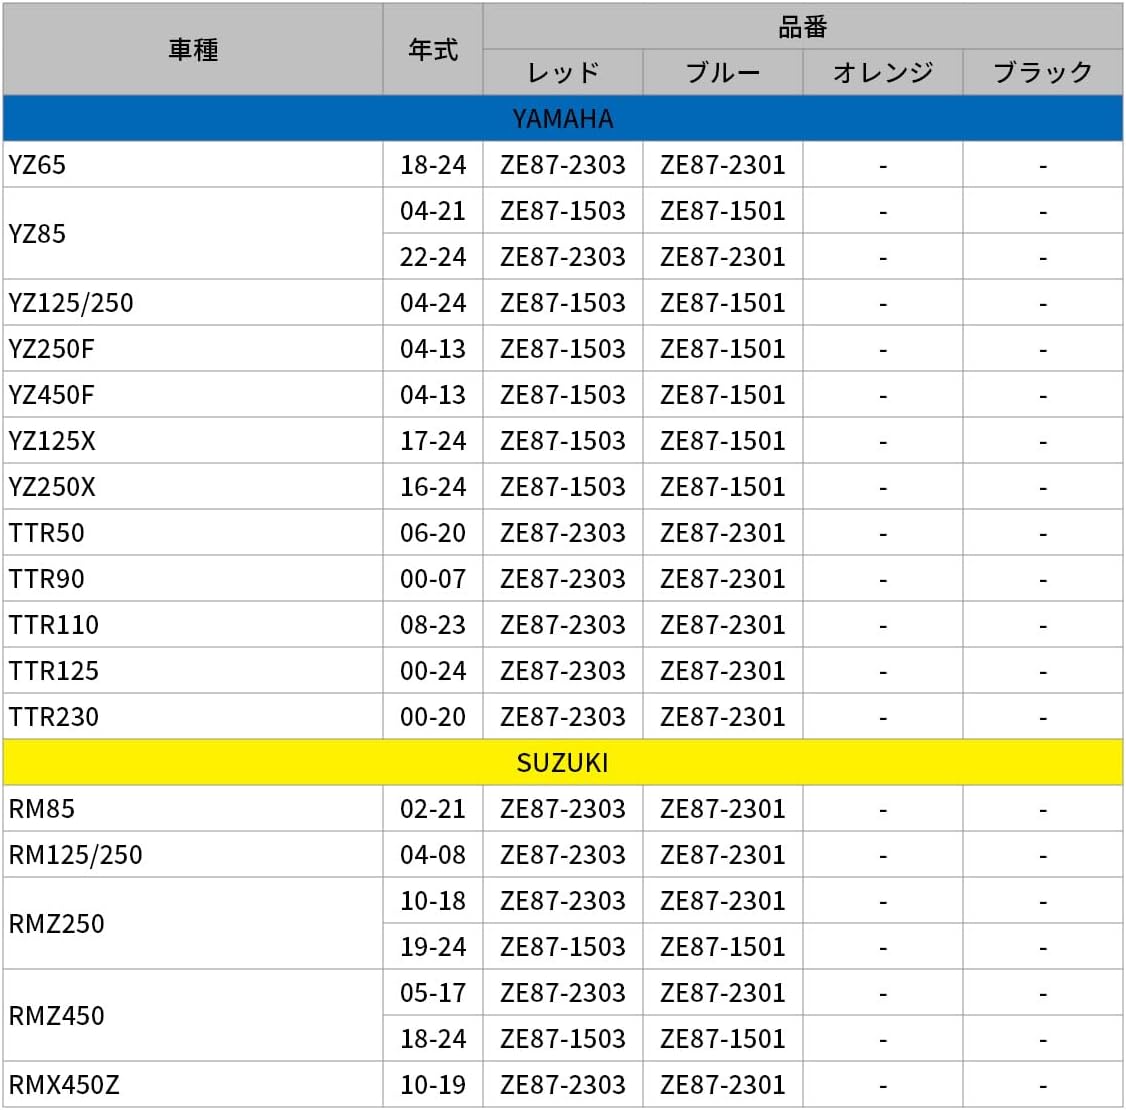Click year 04-13 in YZ450F row
The height and width of the screenshot is (1110, 1126).
pos(433,395)
